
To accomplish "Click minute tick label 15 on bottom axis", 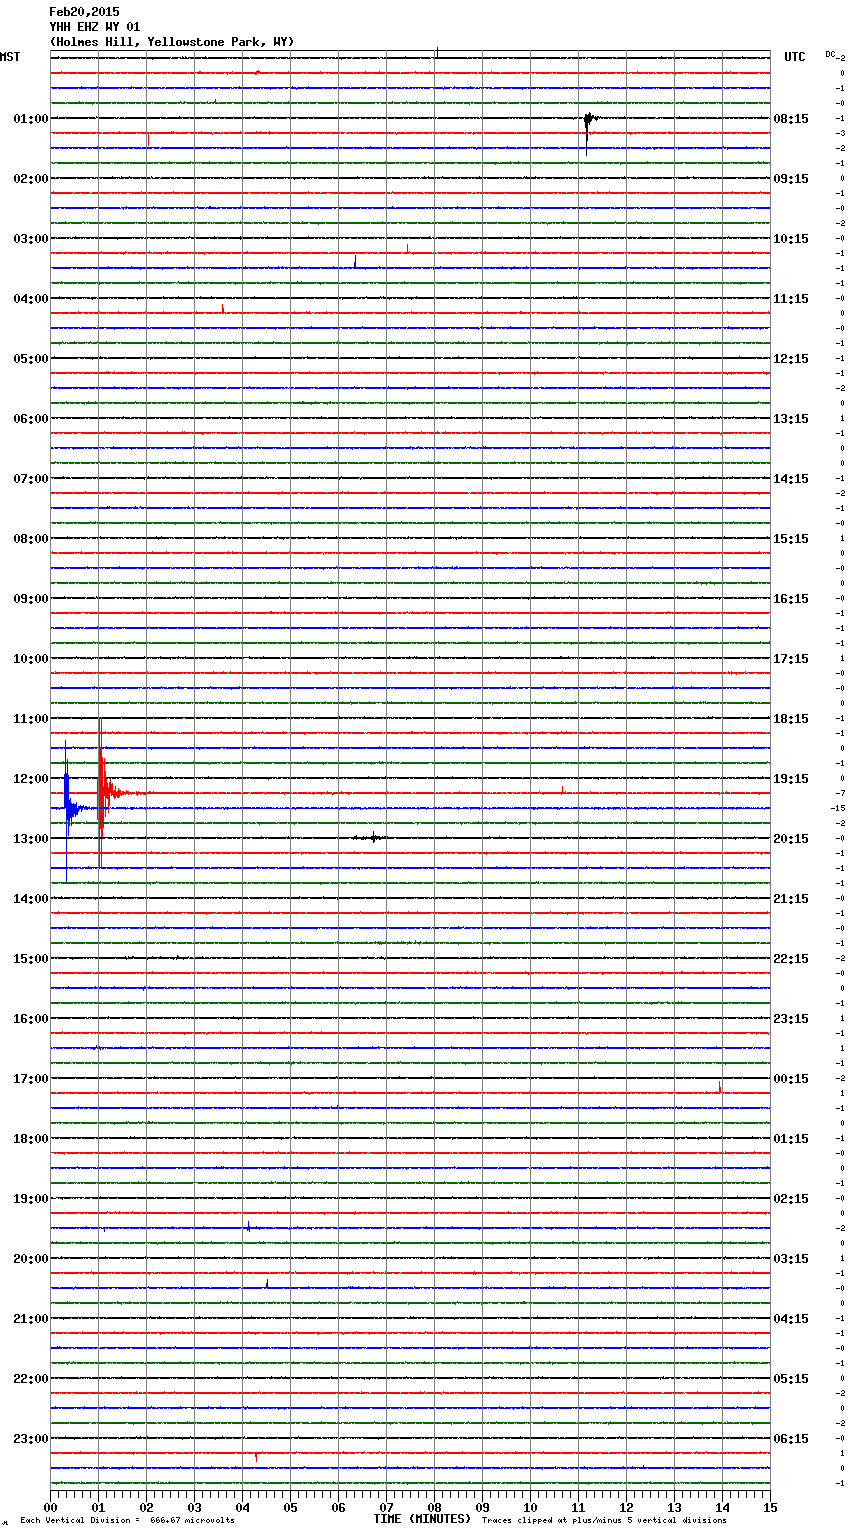I will [770, 1507].
